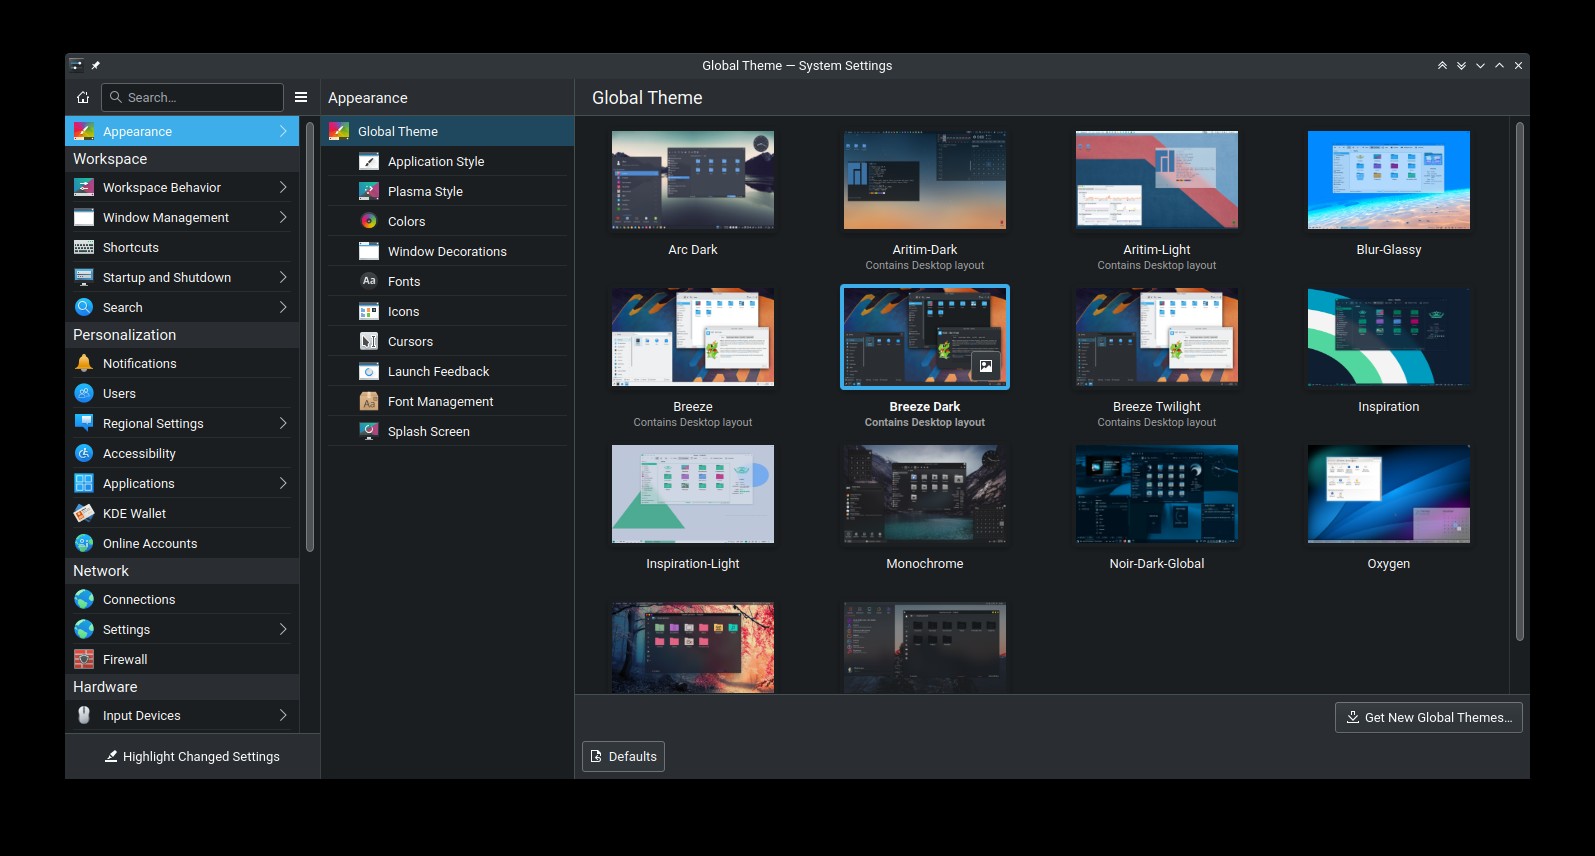Open the Launch Feedback page
Image resolution: width=1595 pixels, height=856 pixels.
tap(448, 371)
